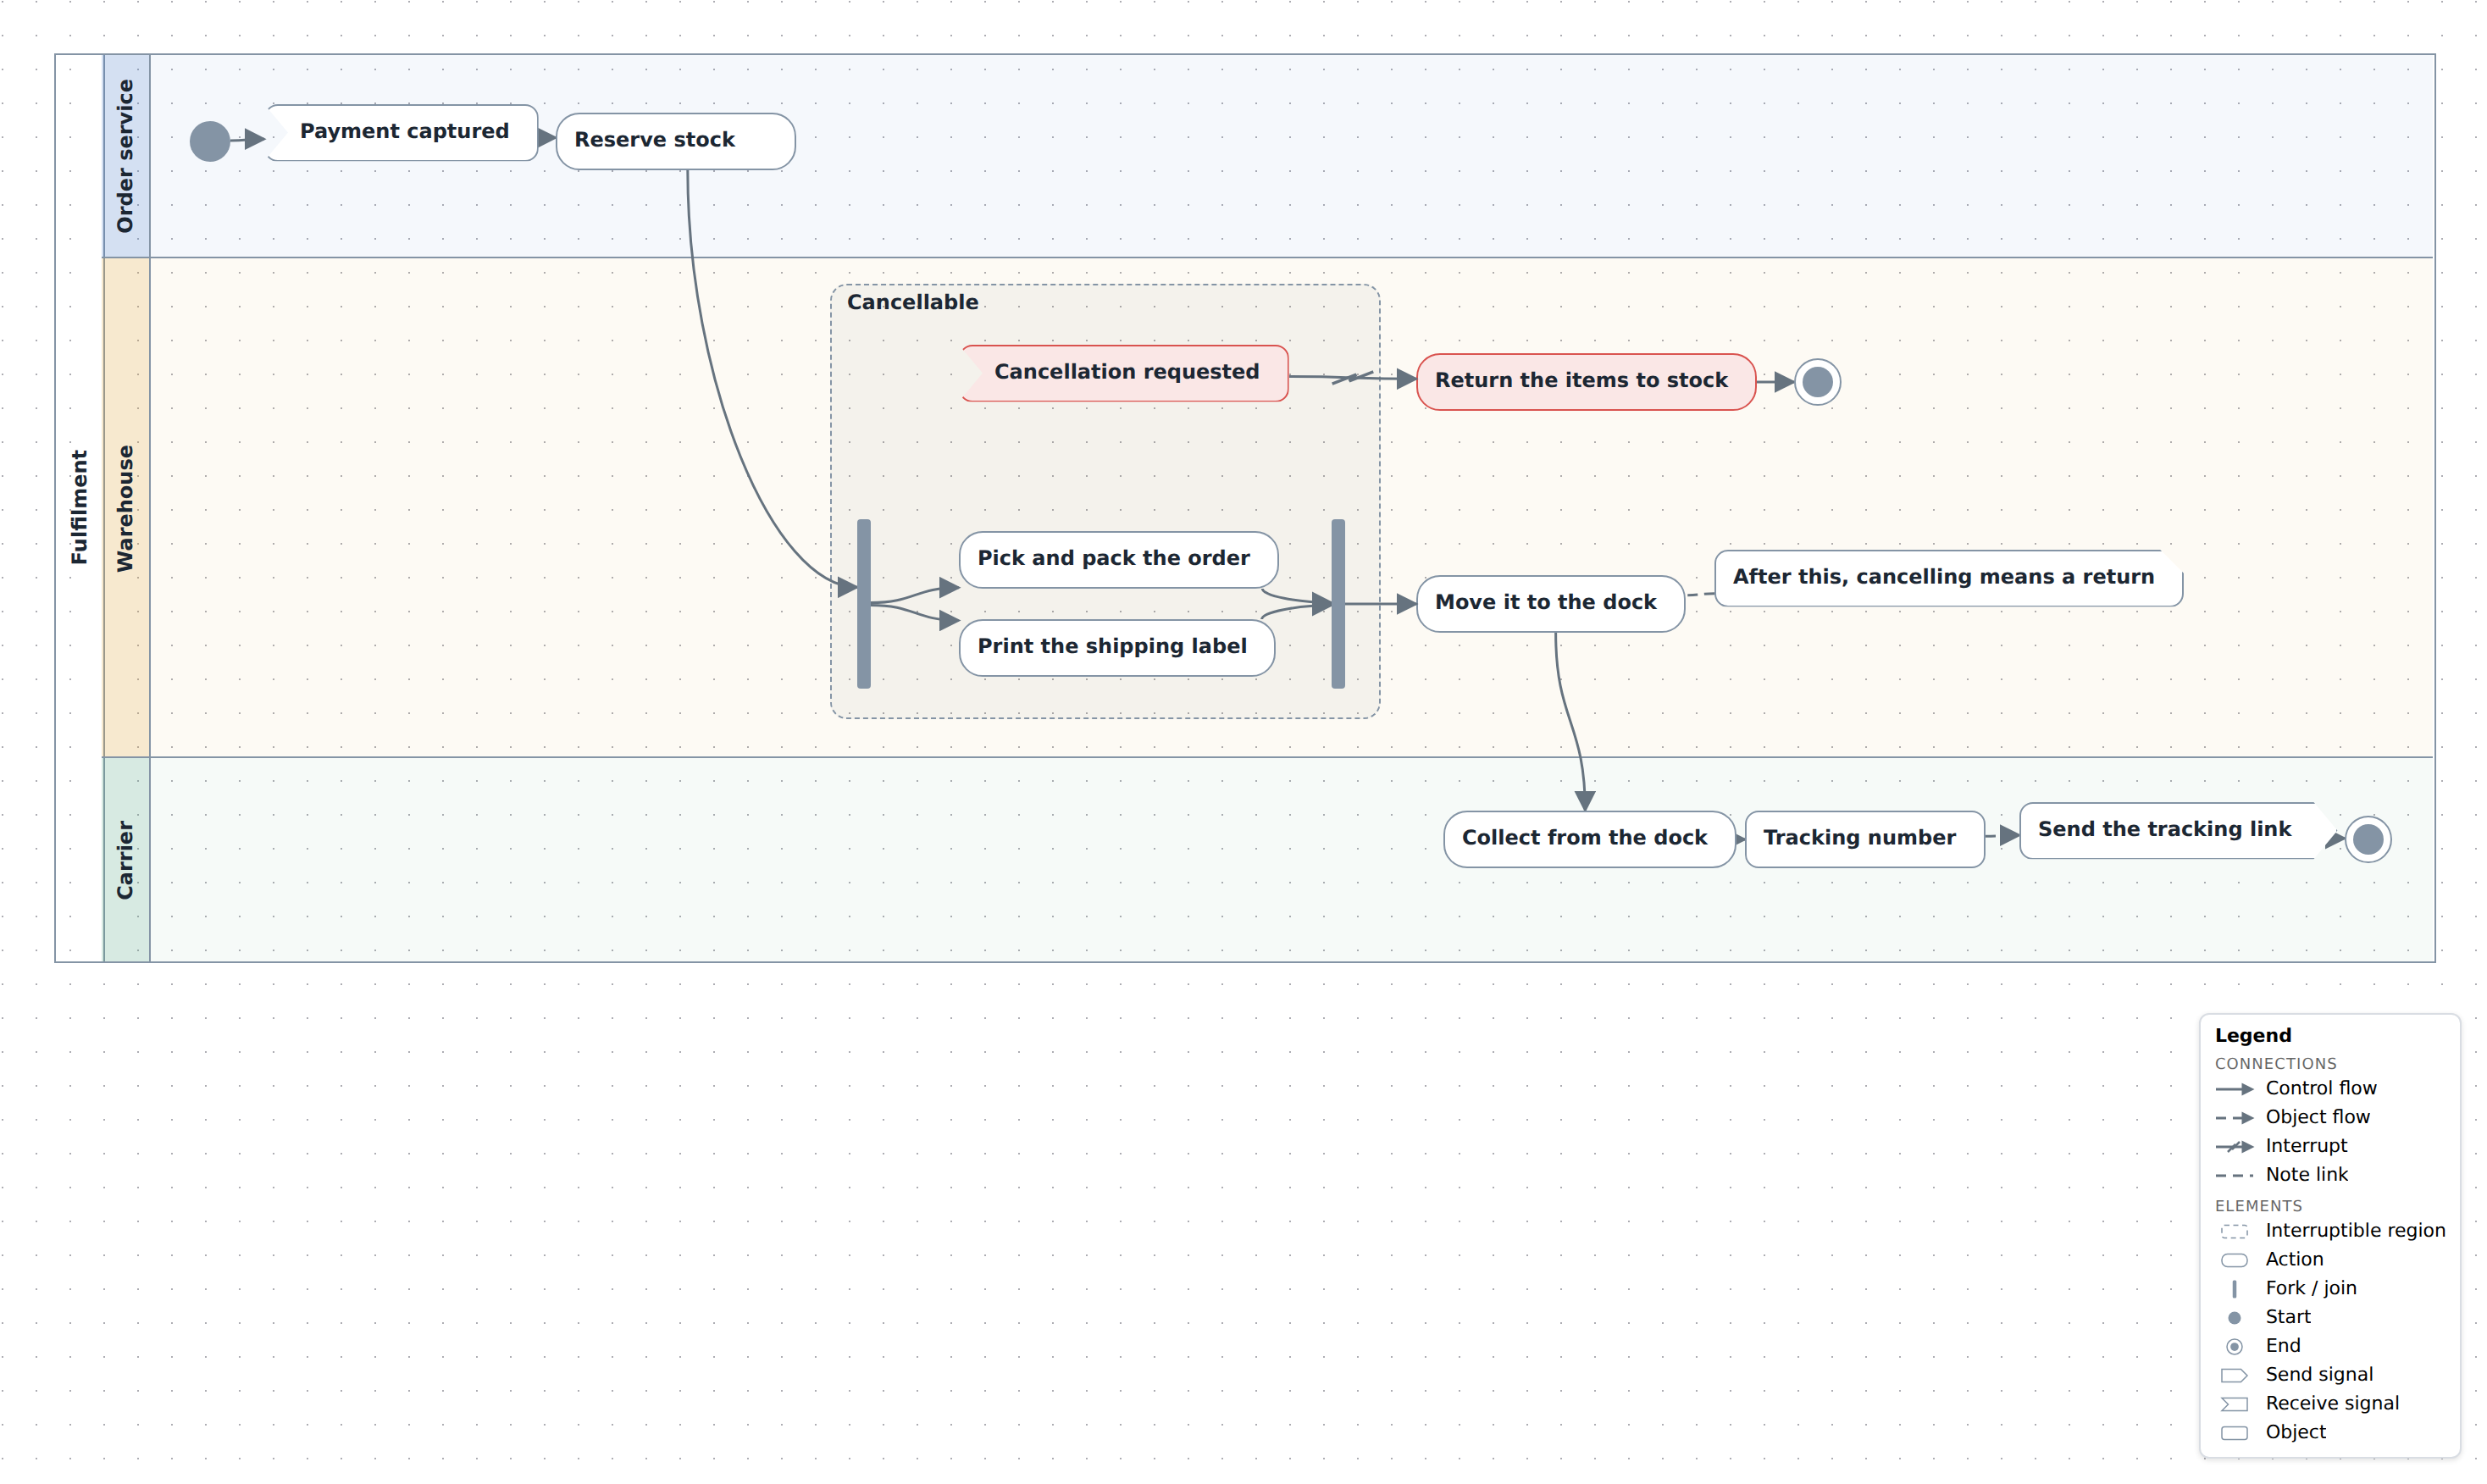2487x1484 pixels.
Task: Click the Fulfilment pool header
Action: (79, 508)
